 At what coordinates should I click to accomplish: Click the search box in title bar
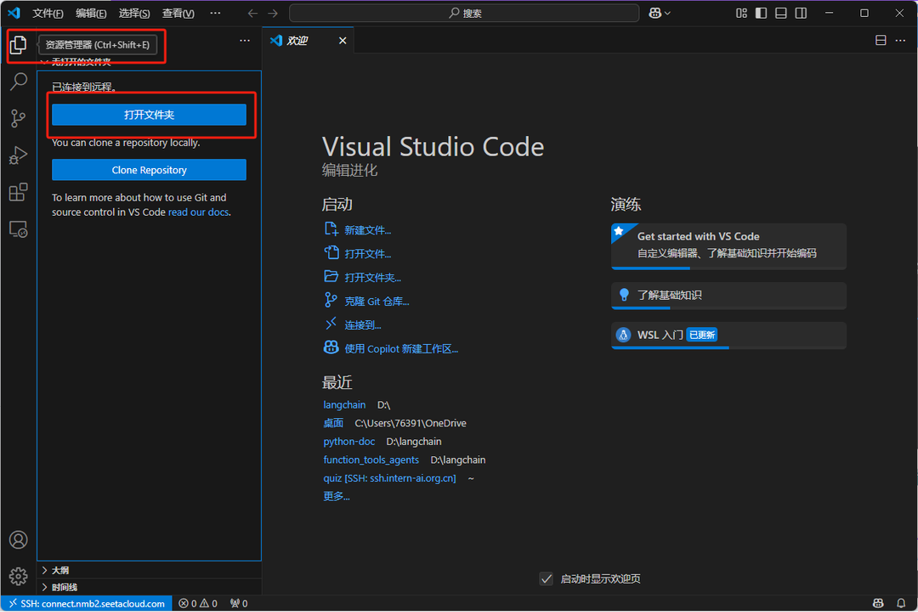[x=464, y=13]
